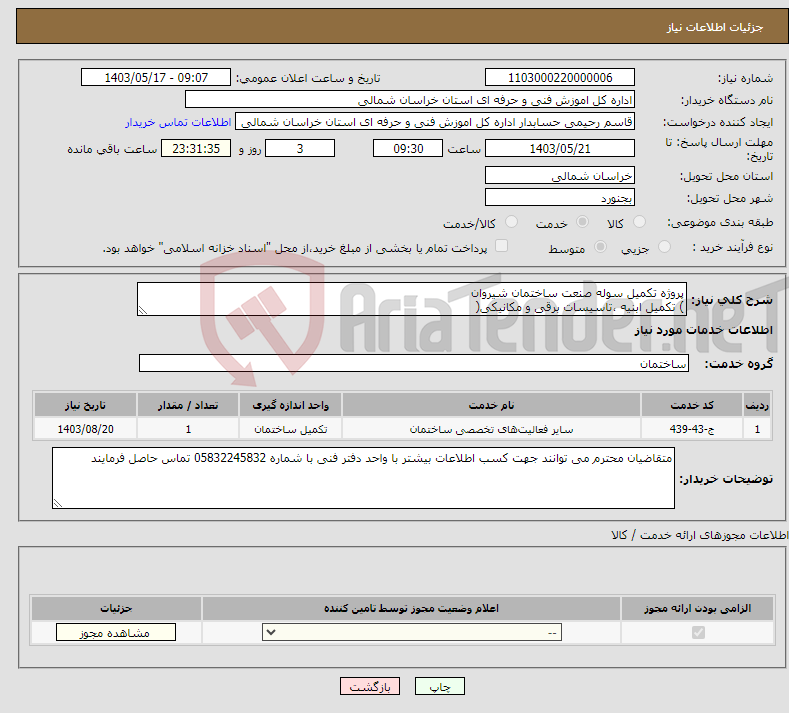Select the خدمت radio button
This screenshot has height=713, width=789.
(x=582, y=222)
